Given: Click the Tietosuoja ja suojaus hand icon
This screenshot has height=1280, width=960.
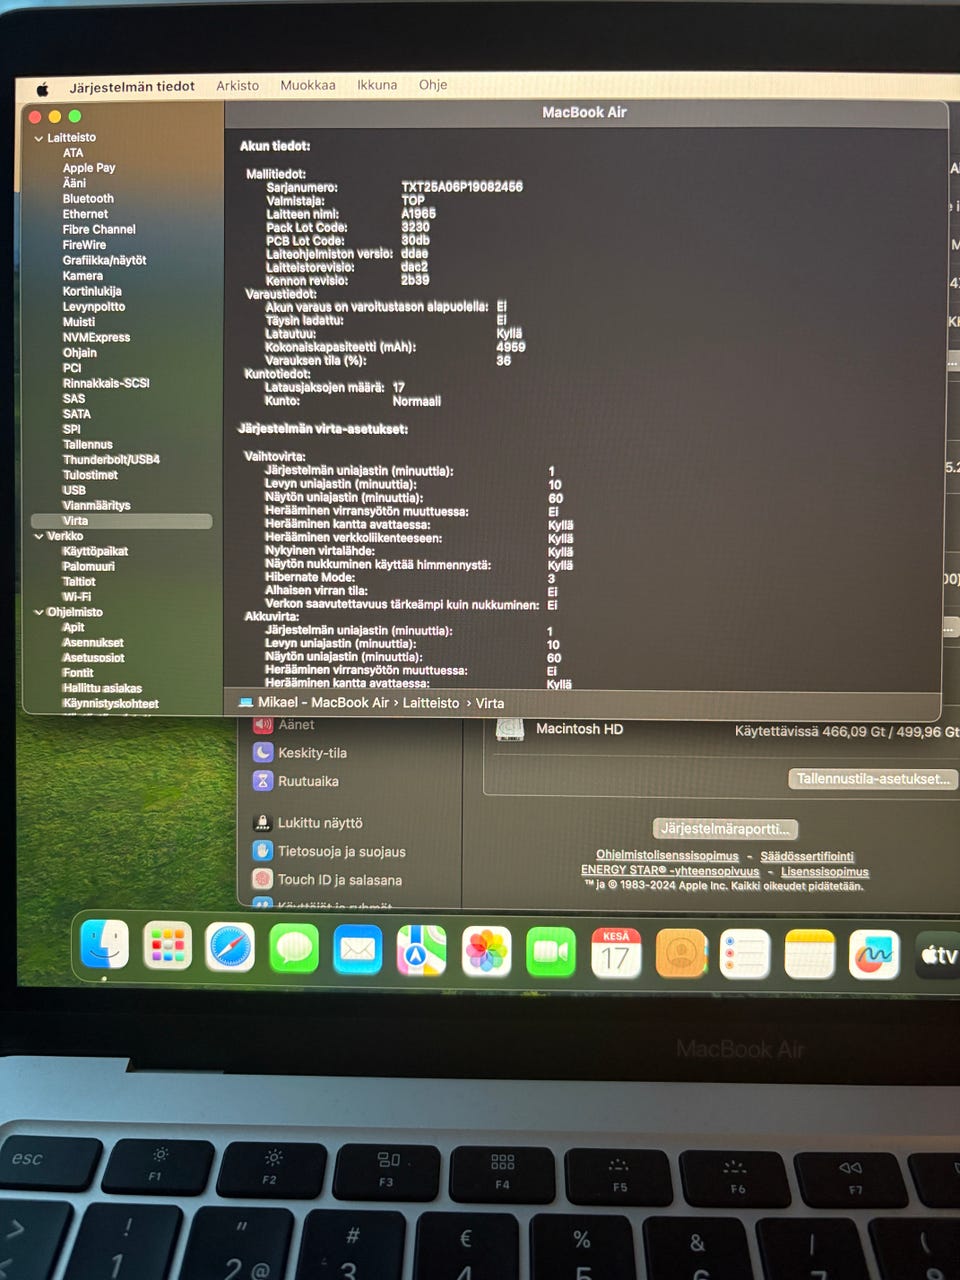Looking at the screenshot, I should pos(262,851).
